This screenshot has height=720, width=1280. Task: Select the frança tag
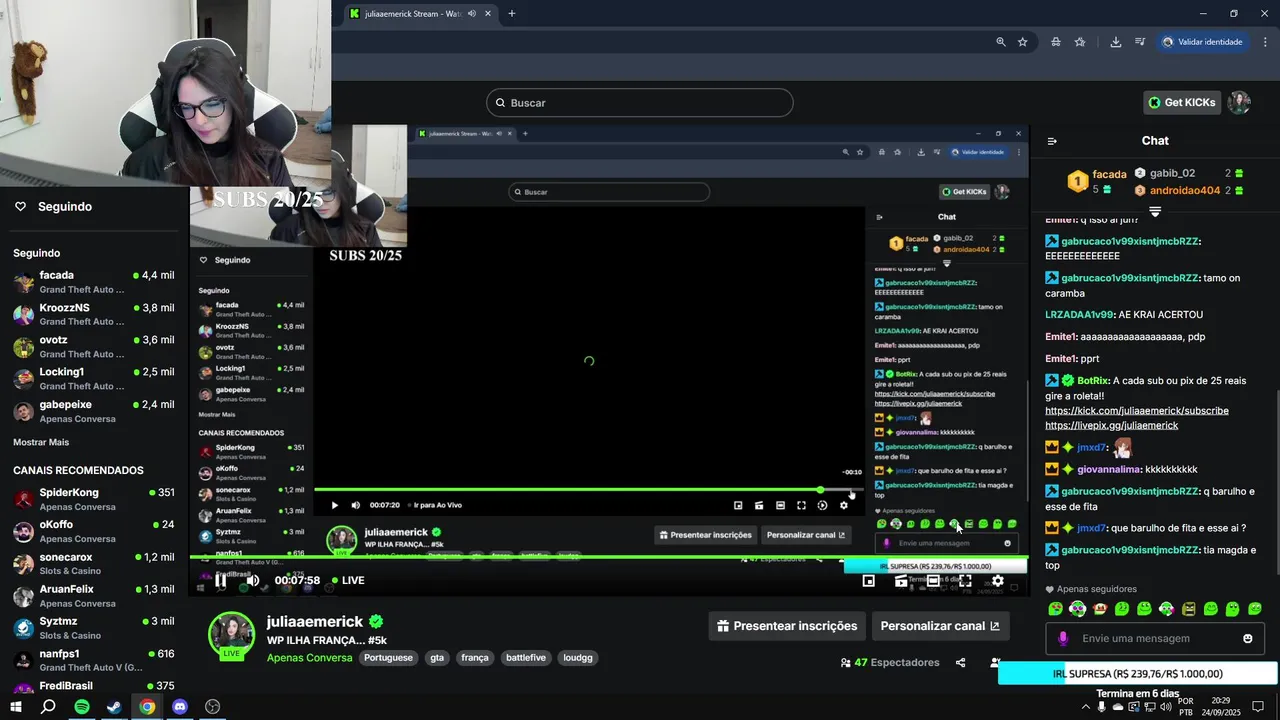coord(475,658)
